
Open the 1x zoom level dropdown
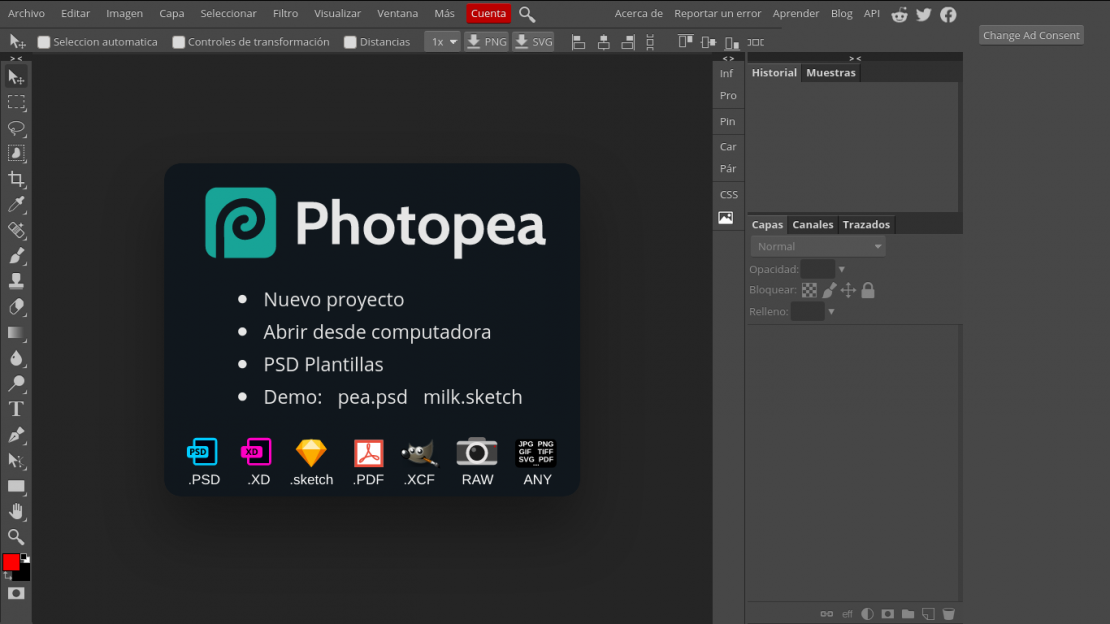click(x=441, y=42)
